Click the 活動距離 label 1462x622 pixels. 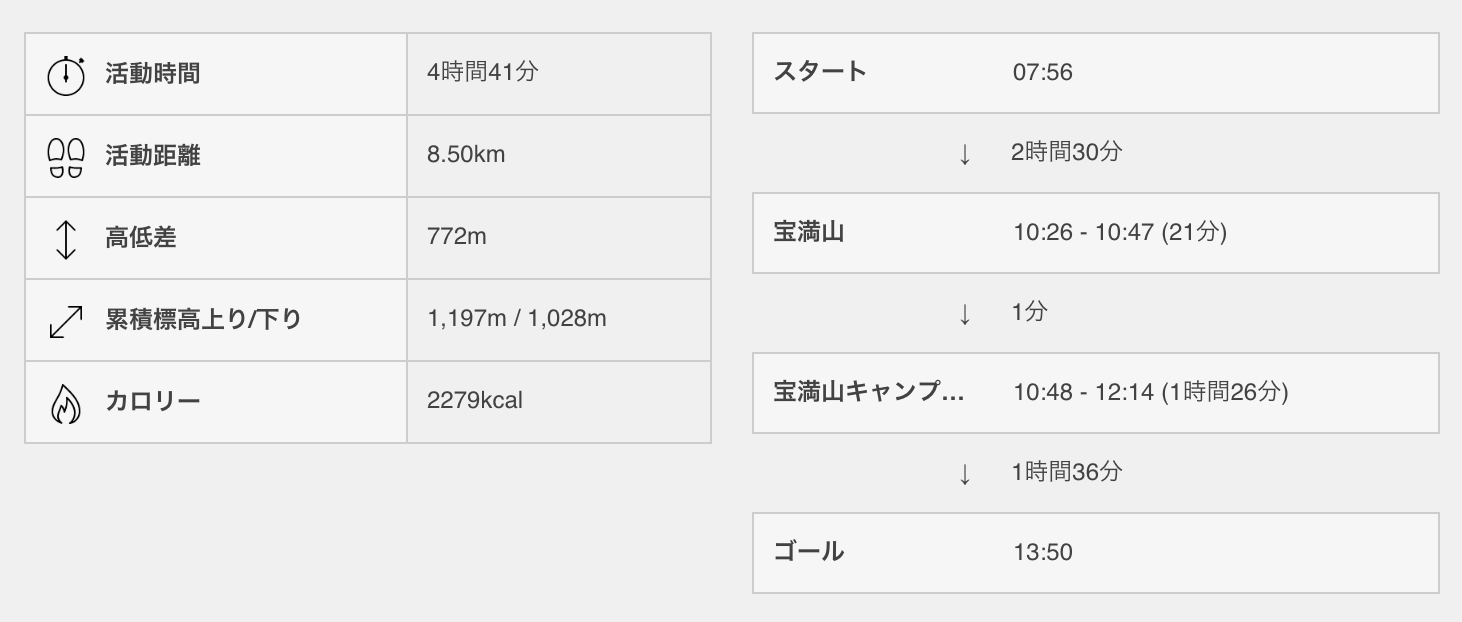[153, 156]
